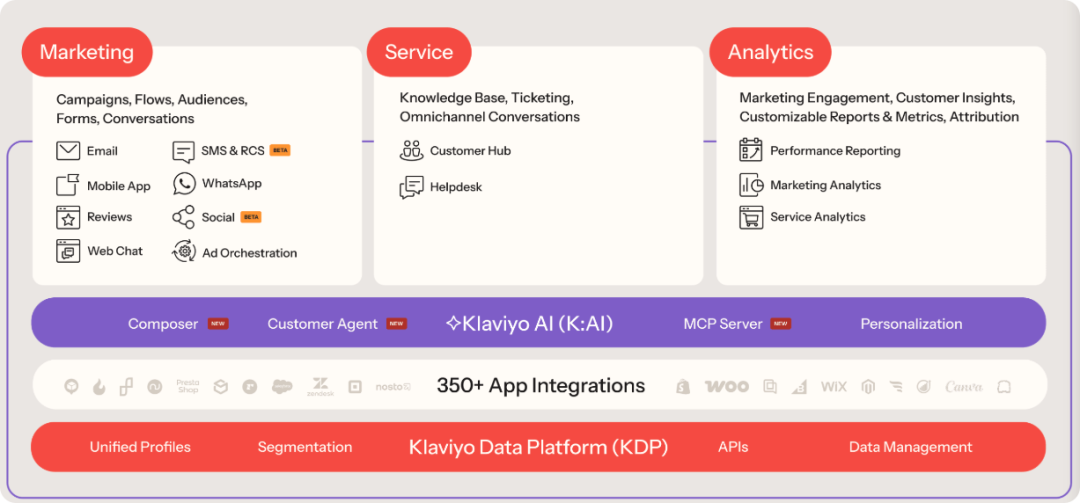Select Segmentation in the data platform bar

(304, 447)
